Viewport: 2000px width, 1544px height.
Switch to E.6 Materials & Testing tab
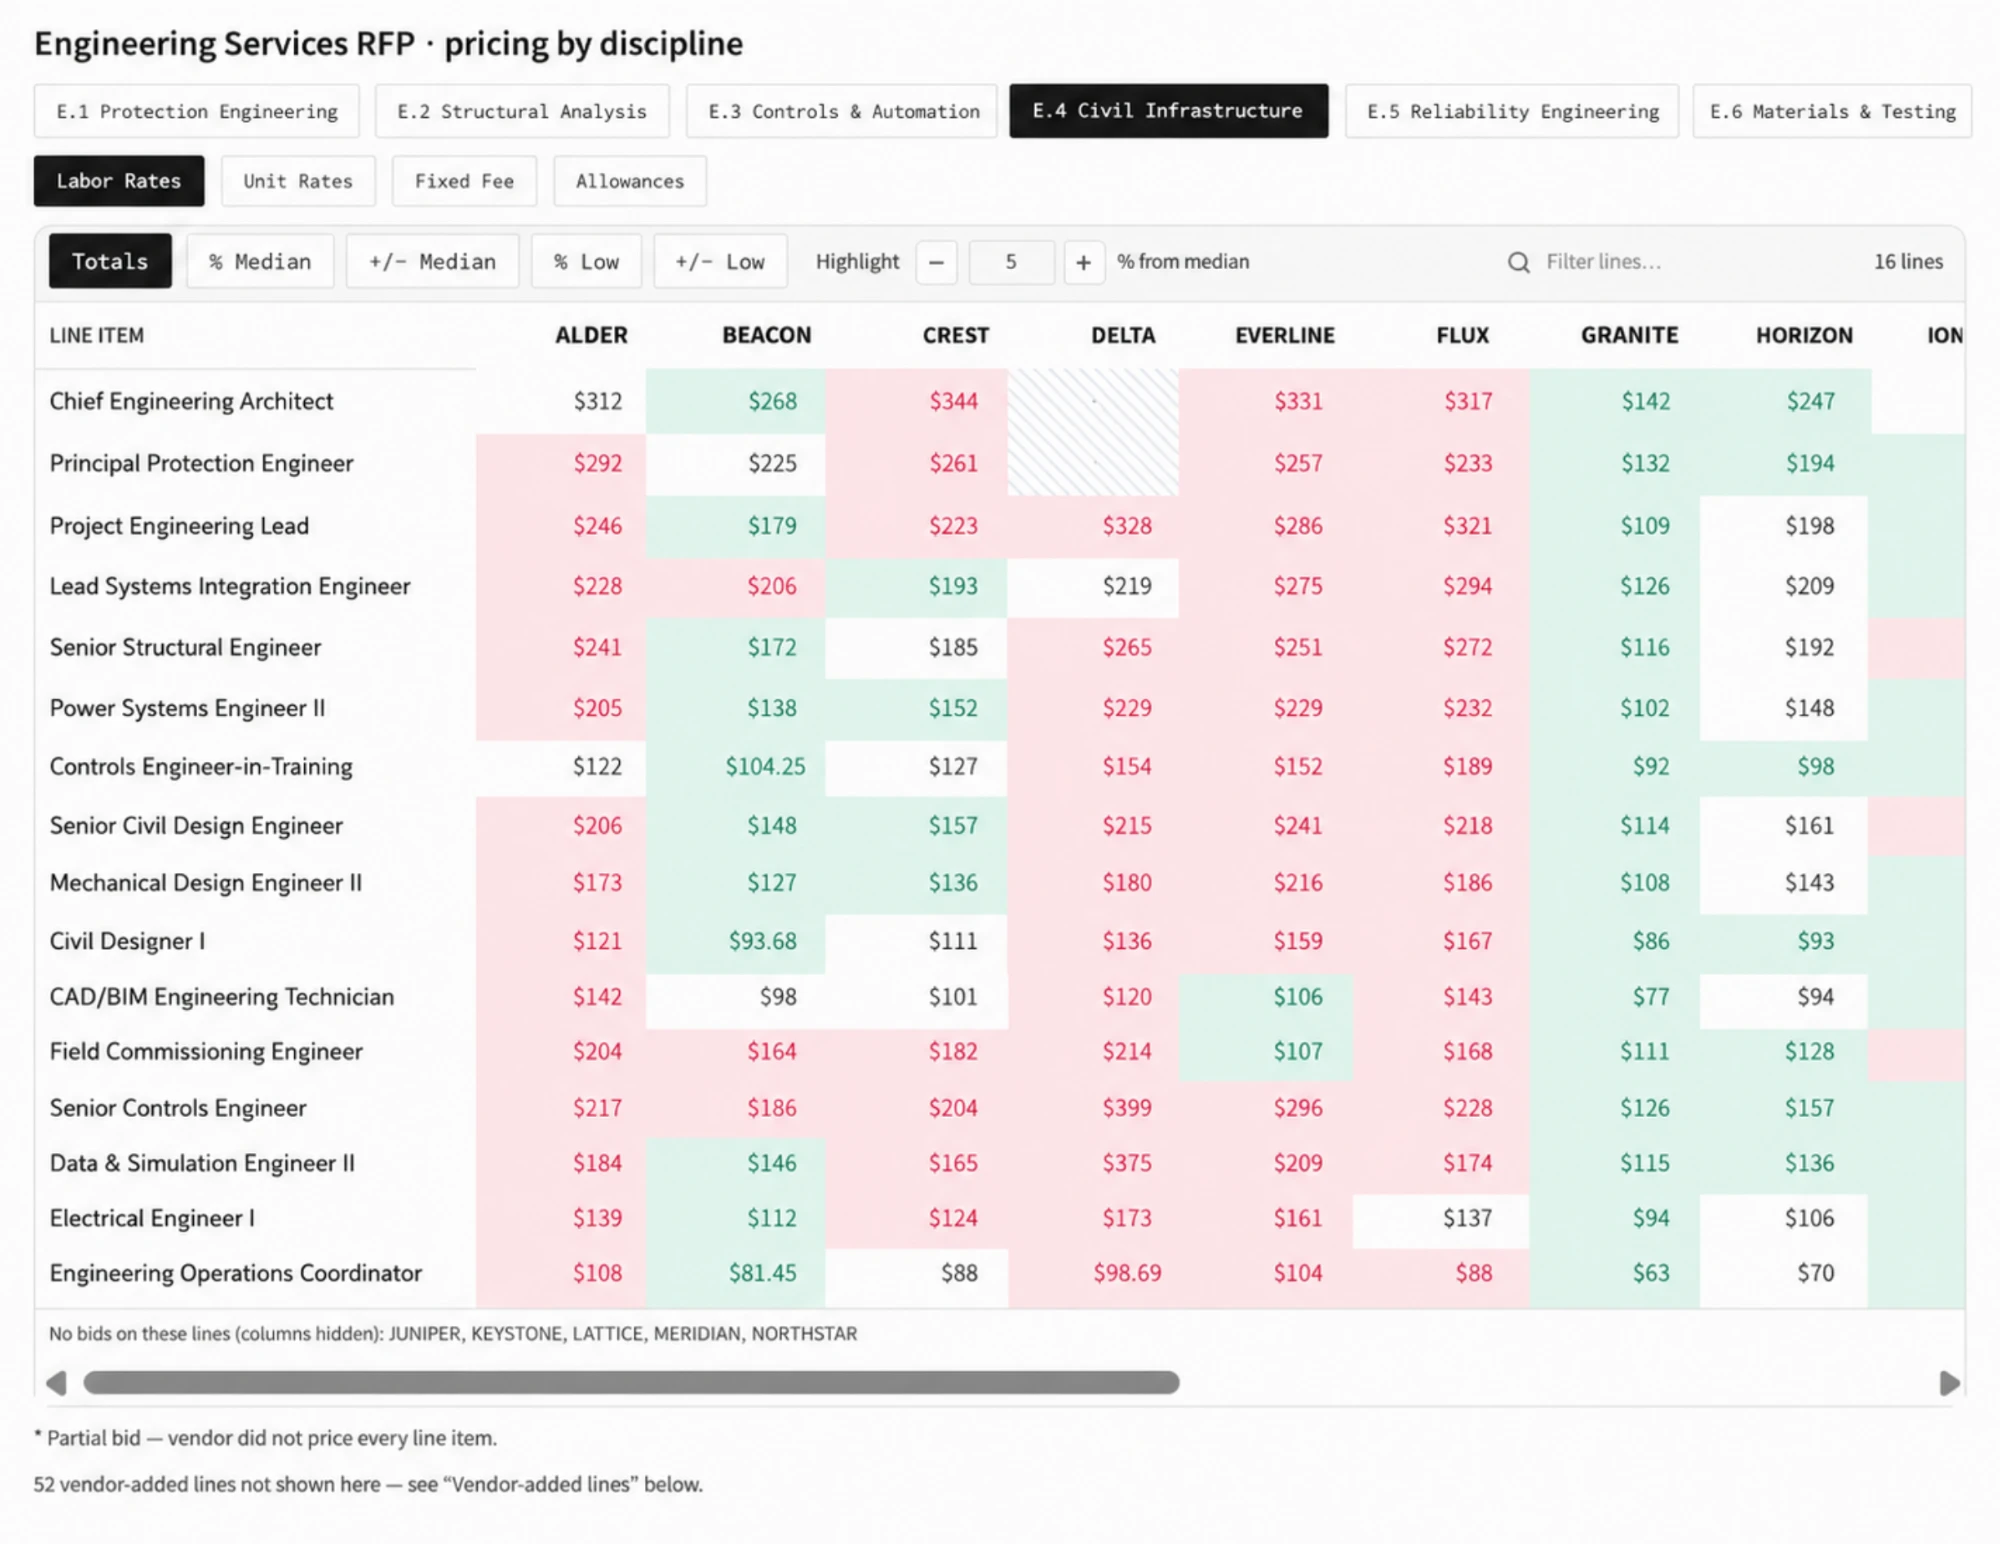(x=1832, y=111)
